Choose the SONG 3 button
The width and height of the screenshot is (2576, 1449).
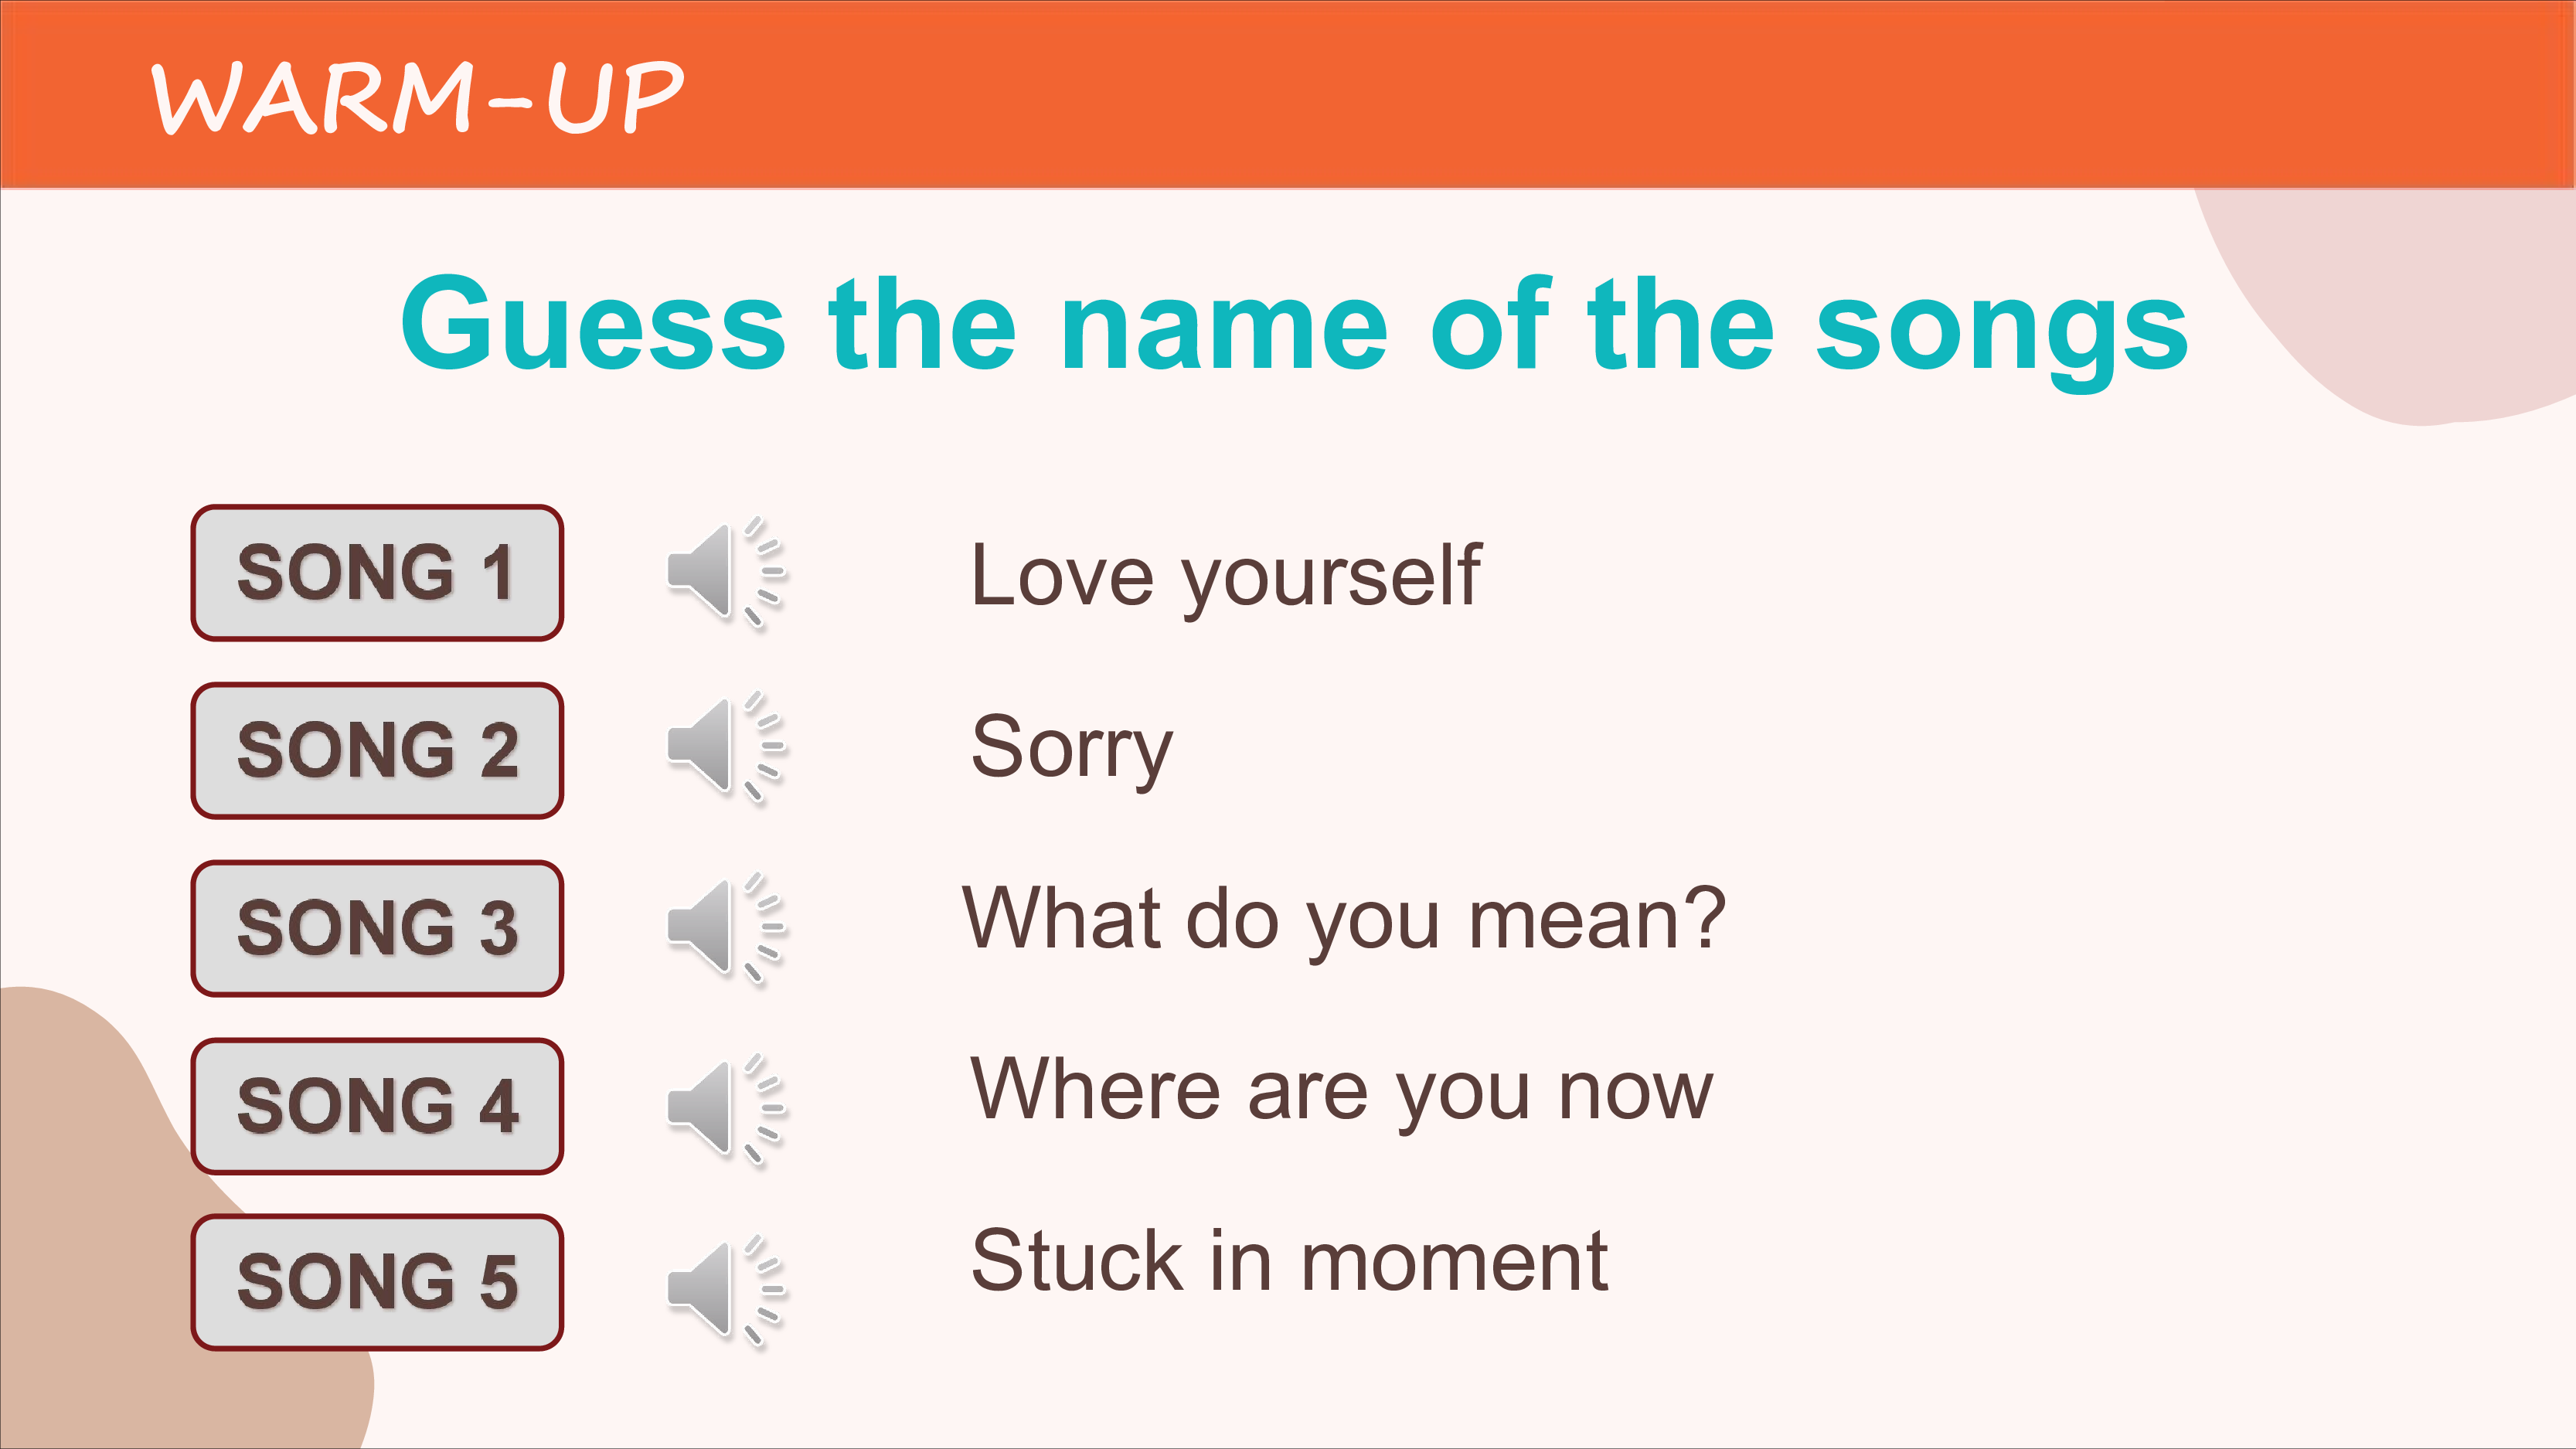point(377,928)
